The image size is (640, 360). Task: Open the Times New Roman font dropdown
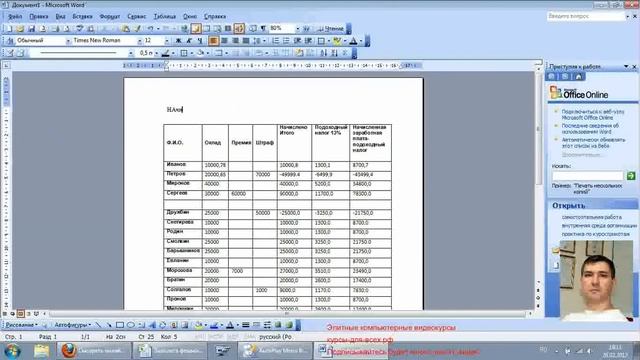click(x=139, y=41)
